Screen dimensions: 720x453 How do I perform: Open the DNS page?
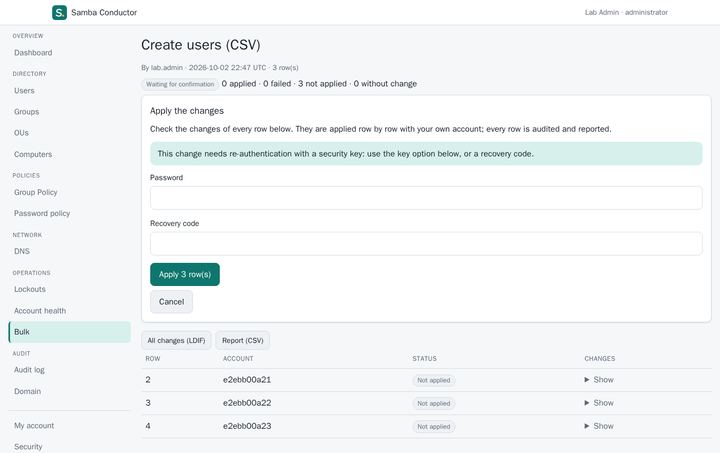tap(22, 252)
